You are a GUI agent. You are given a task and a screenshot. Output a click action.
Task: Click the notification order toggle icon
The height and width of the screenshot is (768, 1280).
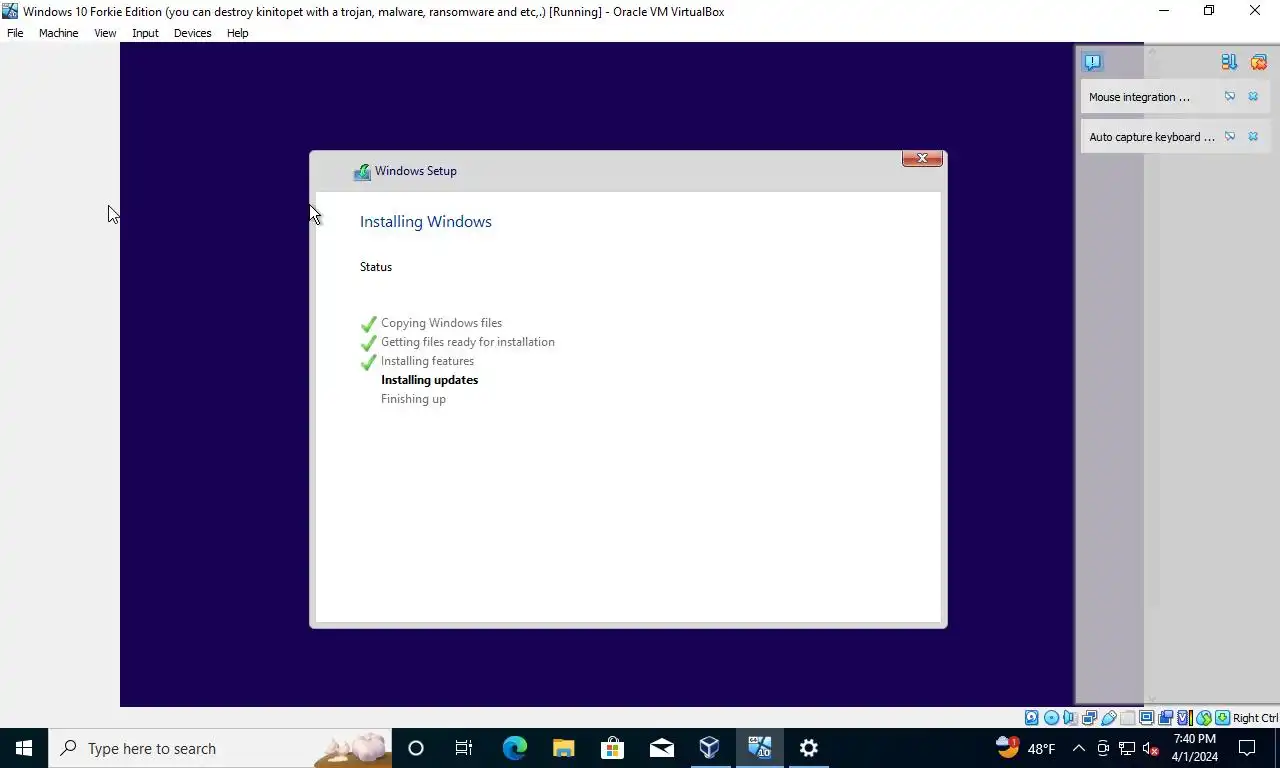point(1229,62)
